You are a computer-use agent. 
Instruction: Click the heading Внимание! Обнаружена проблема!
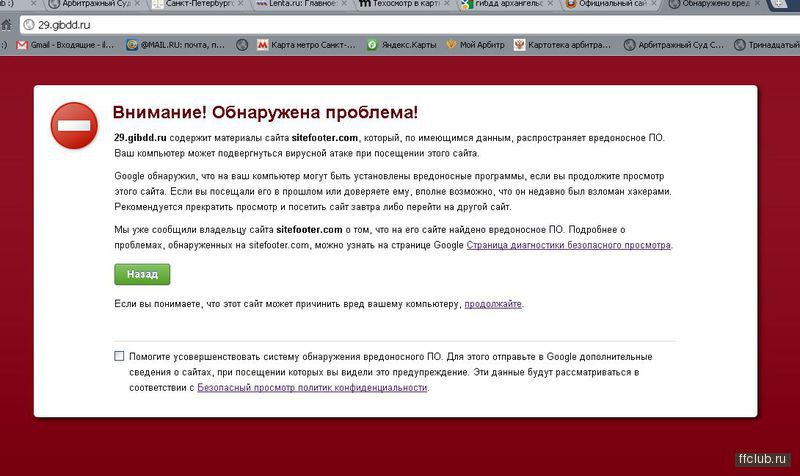pyautogui.click(x=265, y=112)
